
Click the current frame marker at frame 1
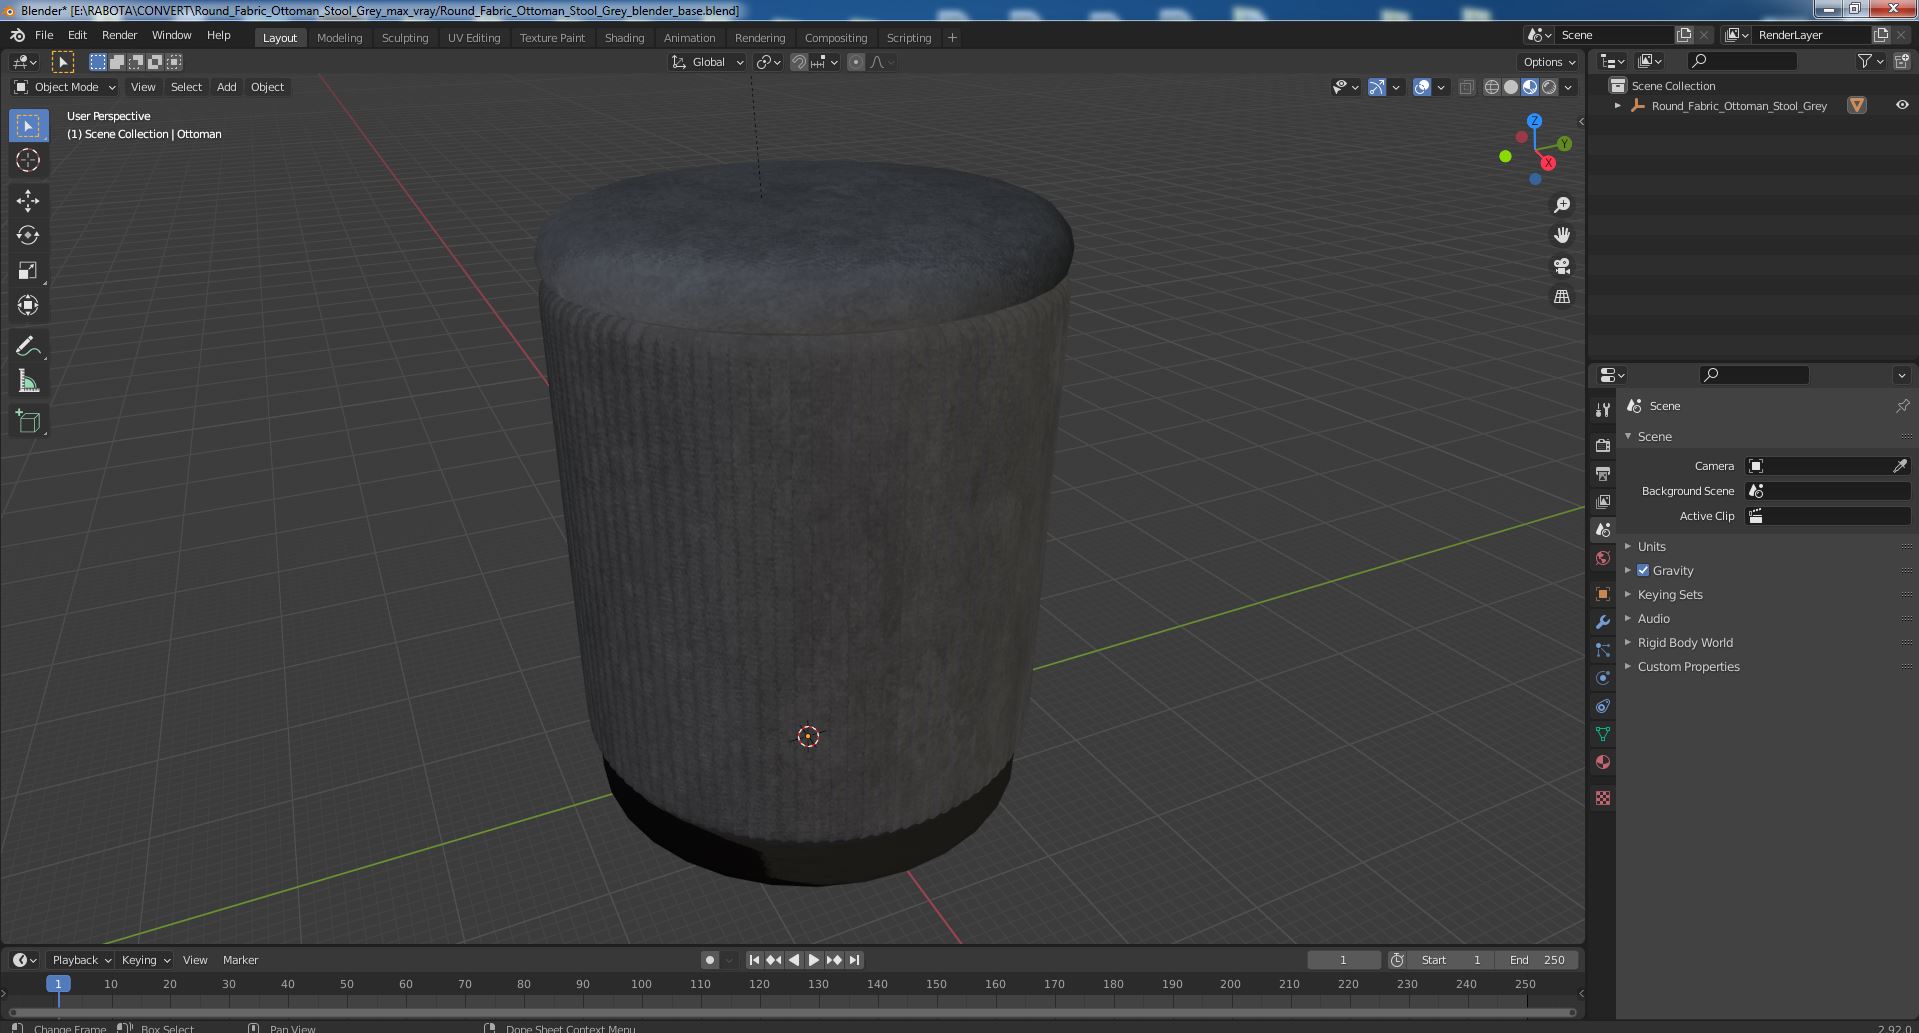[x=58, y=984]
